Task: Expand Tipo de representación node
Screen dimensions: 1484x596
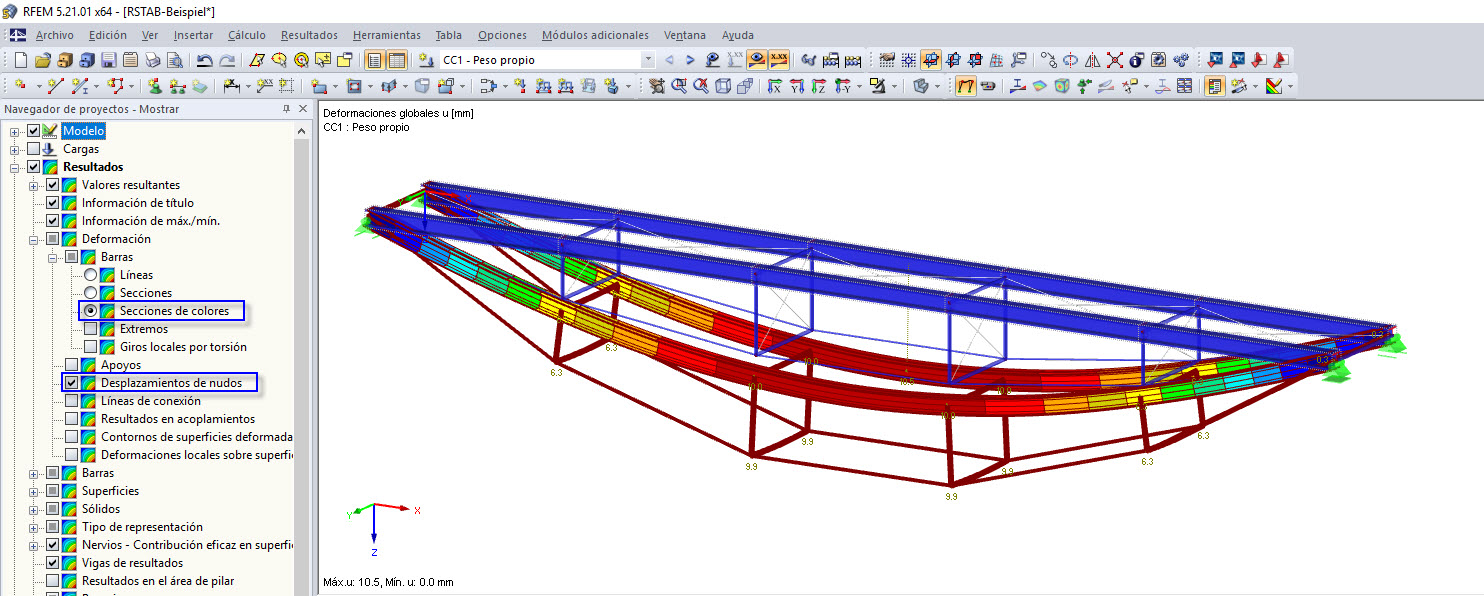Action: pyautogui.click(x=34, y=527)
